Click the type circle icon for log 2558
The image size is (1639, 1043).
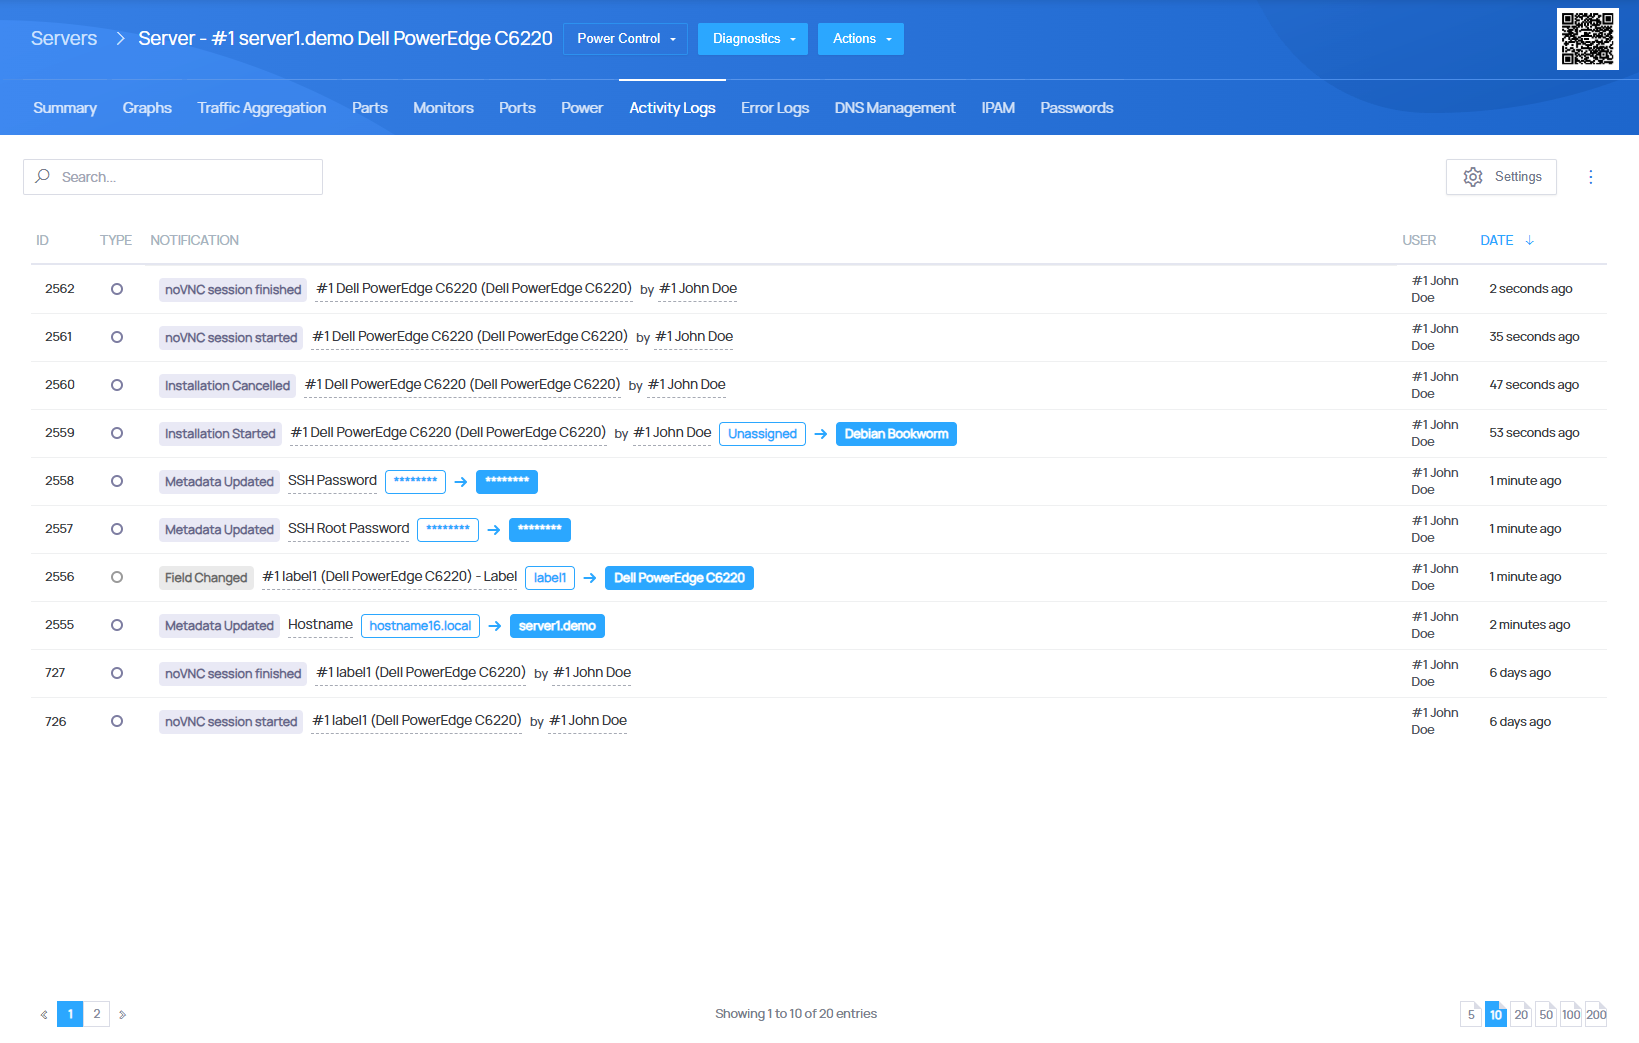117,481
